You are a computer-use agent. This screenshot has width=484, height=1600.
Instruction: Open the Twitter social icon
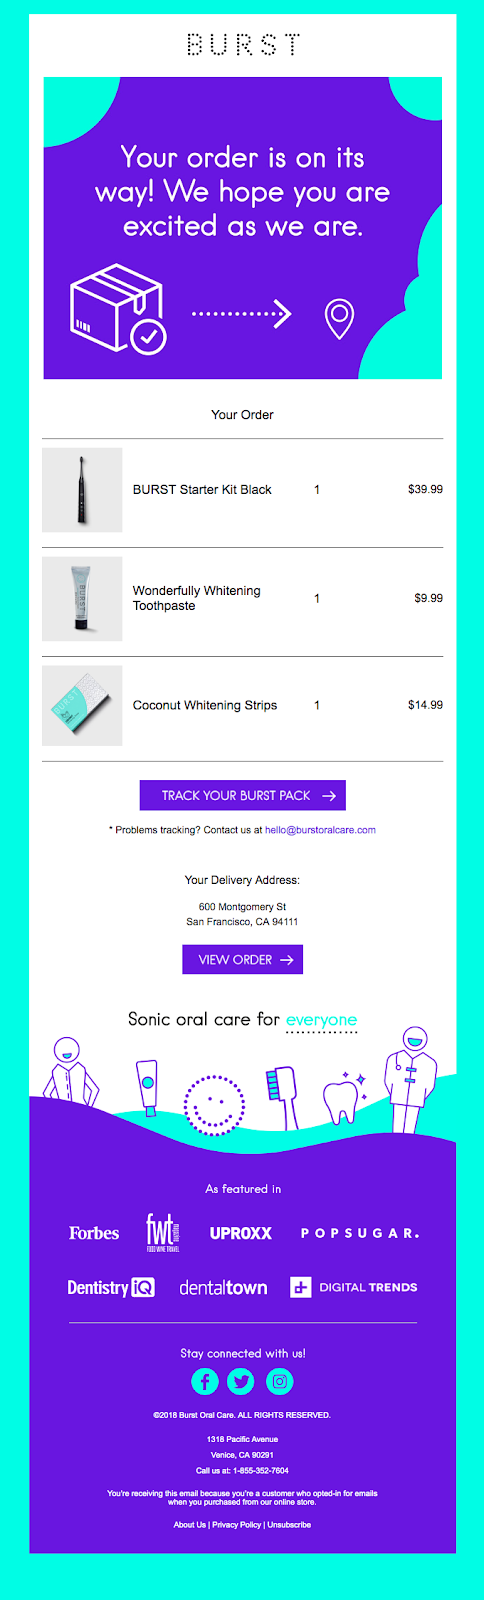pyautogui.click(x=241, y=1381)
